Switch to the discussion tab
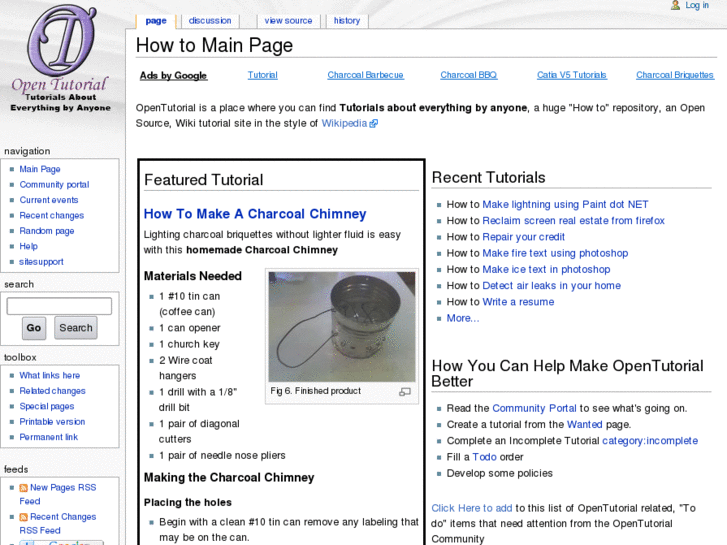 tap(210, 21)
